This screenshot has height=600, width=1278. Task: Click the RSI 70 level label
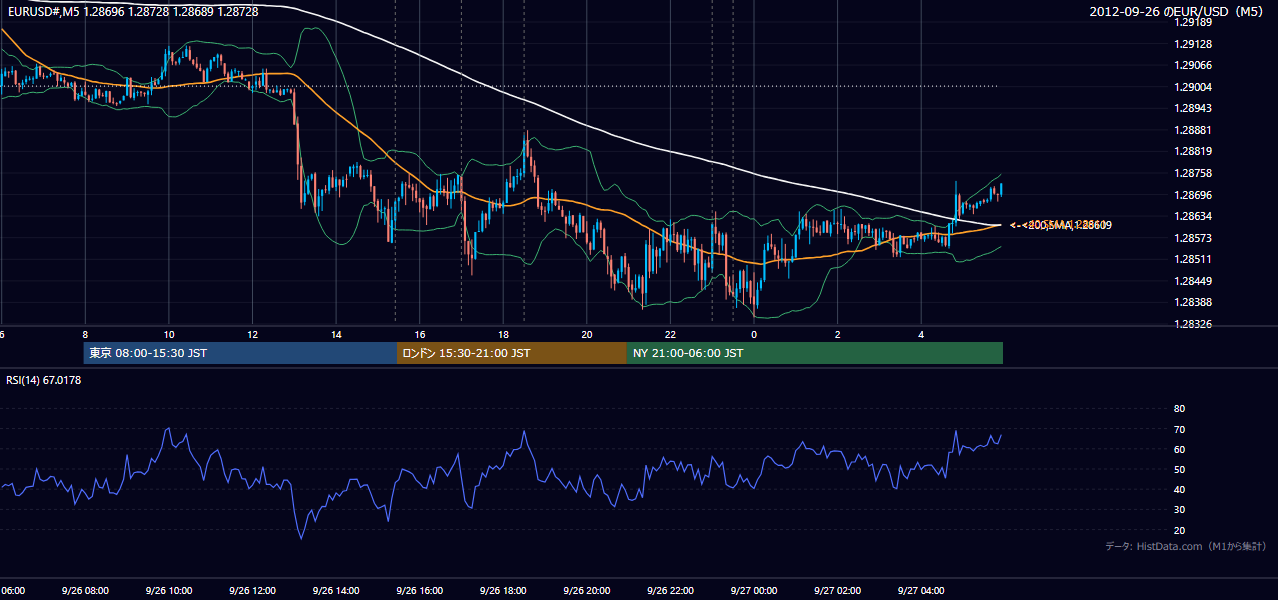1179,429
